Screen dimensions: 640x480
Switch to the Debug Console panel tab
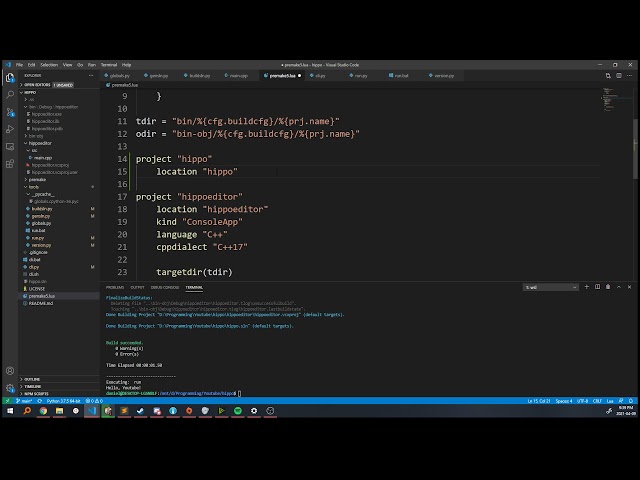tap(165, 287)
